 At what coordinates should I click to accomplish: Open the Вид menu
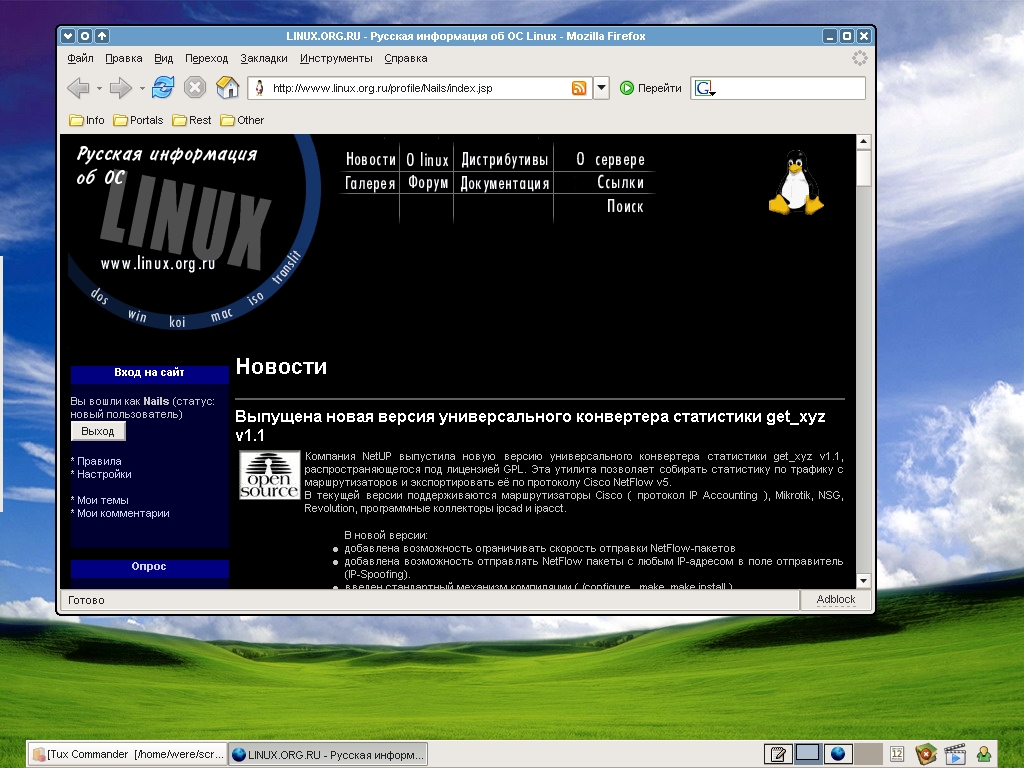point(163,58)
